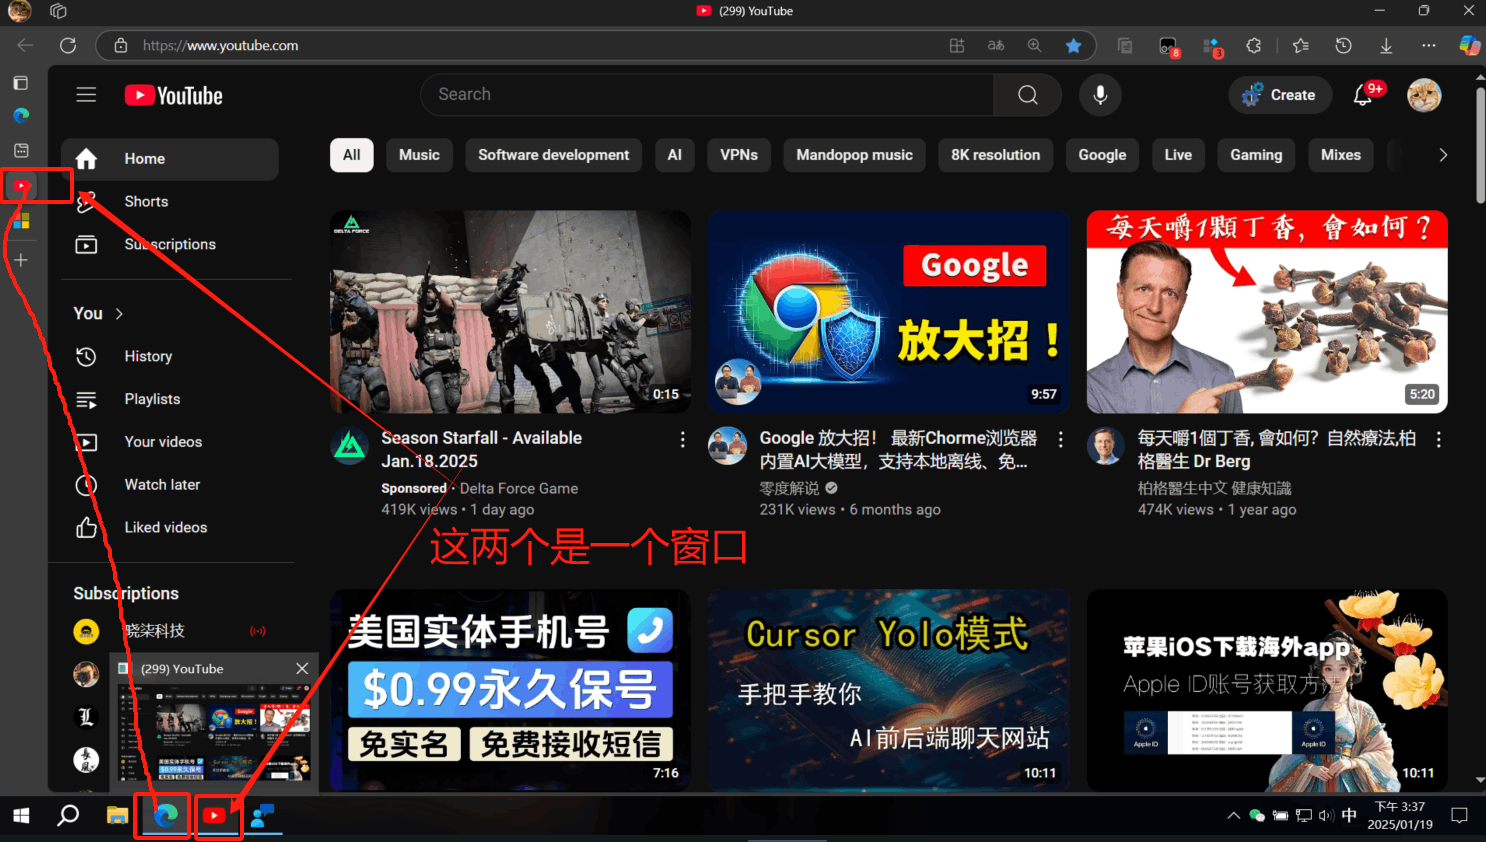
Task: Show more filter chips with right arrow
Action: (x=1442, y=155)
